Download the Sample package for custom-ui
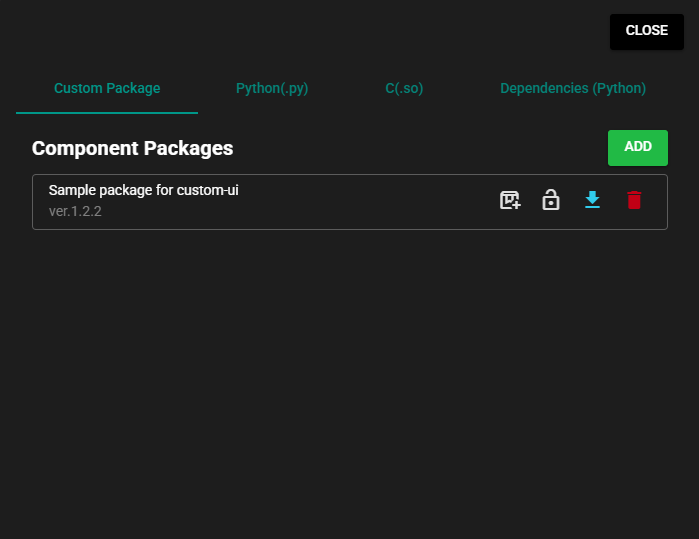 click(592, 201)
